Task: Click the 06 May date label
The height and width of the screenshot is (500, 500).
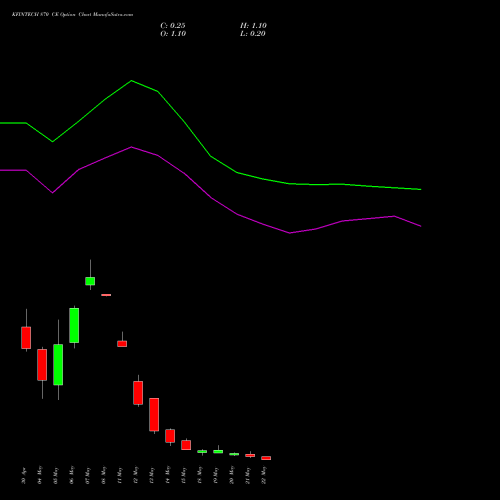Action: pos(72,475)
